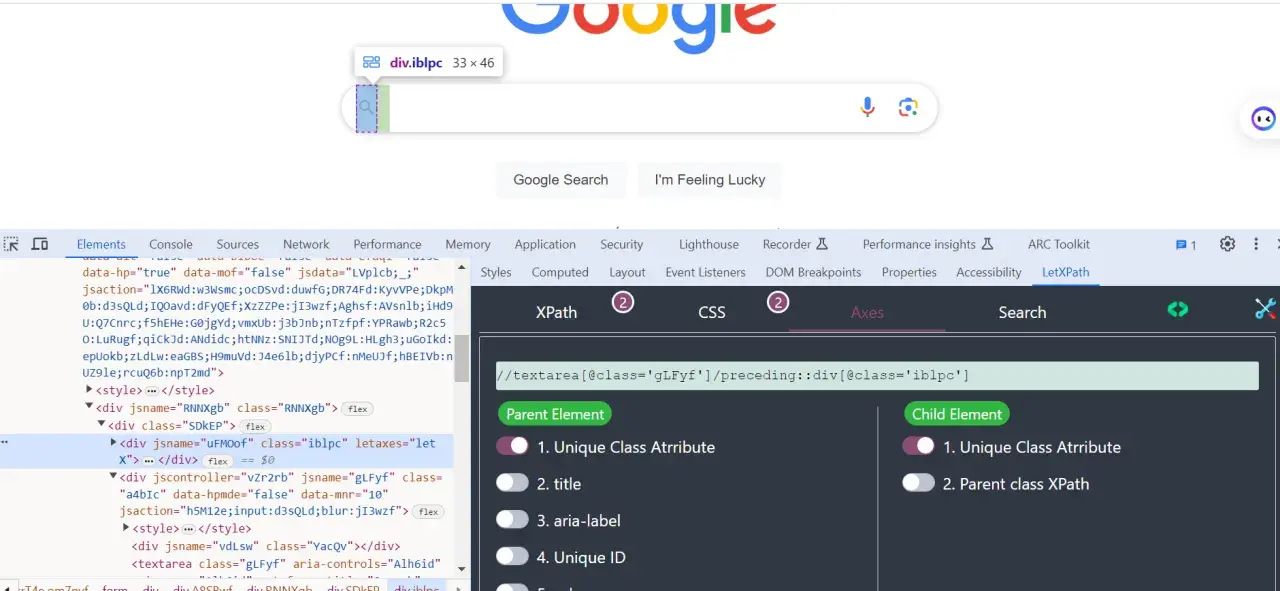The height and width of the screenshot is (591, 1280).
Task: Click div.SDkEP in the breadcrumb bar
Action: point(353,587)
